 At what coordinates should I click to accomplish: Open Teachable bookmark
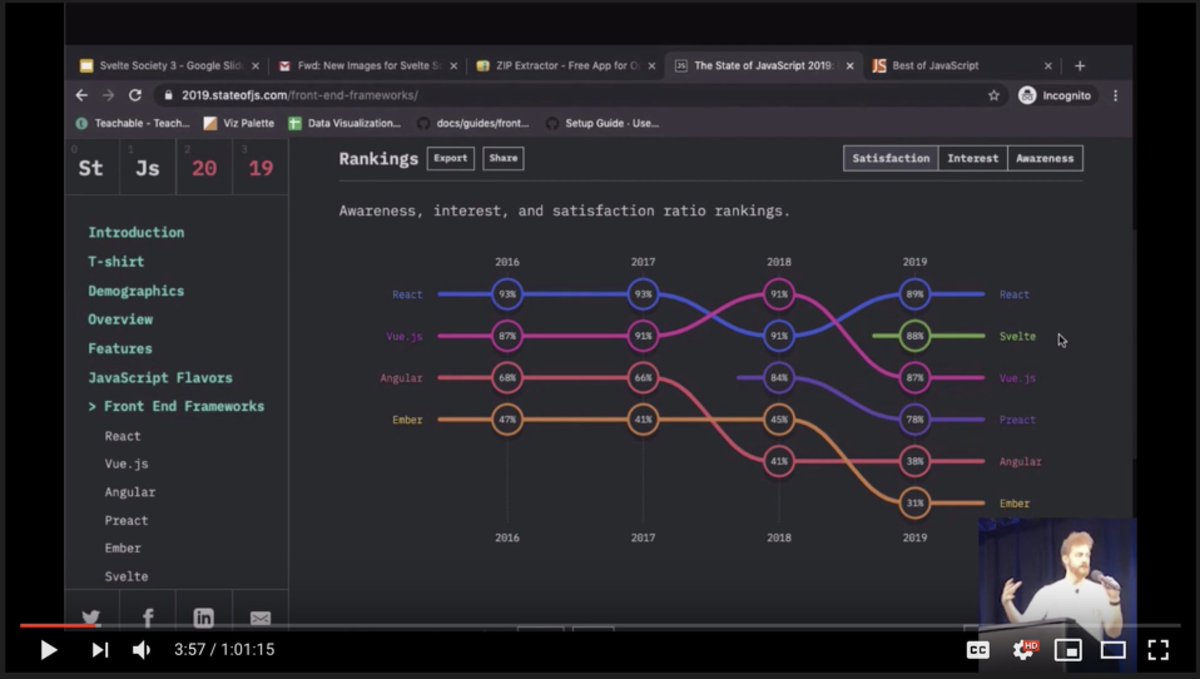point(133,123)
